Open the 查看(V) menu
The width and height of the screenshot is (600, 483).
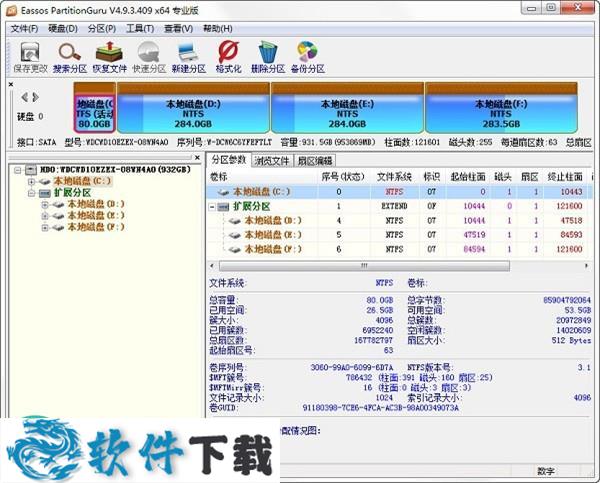pos(178,29)
